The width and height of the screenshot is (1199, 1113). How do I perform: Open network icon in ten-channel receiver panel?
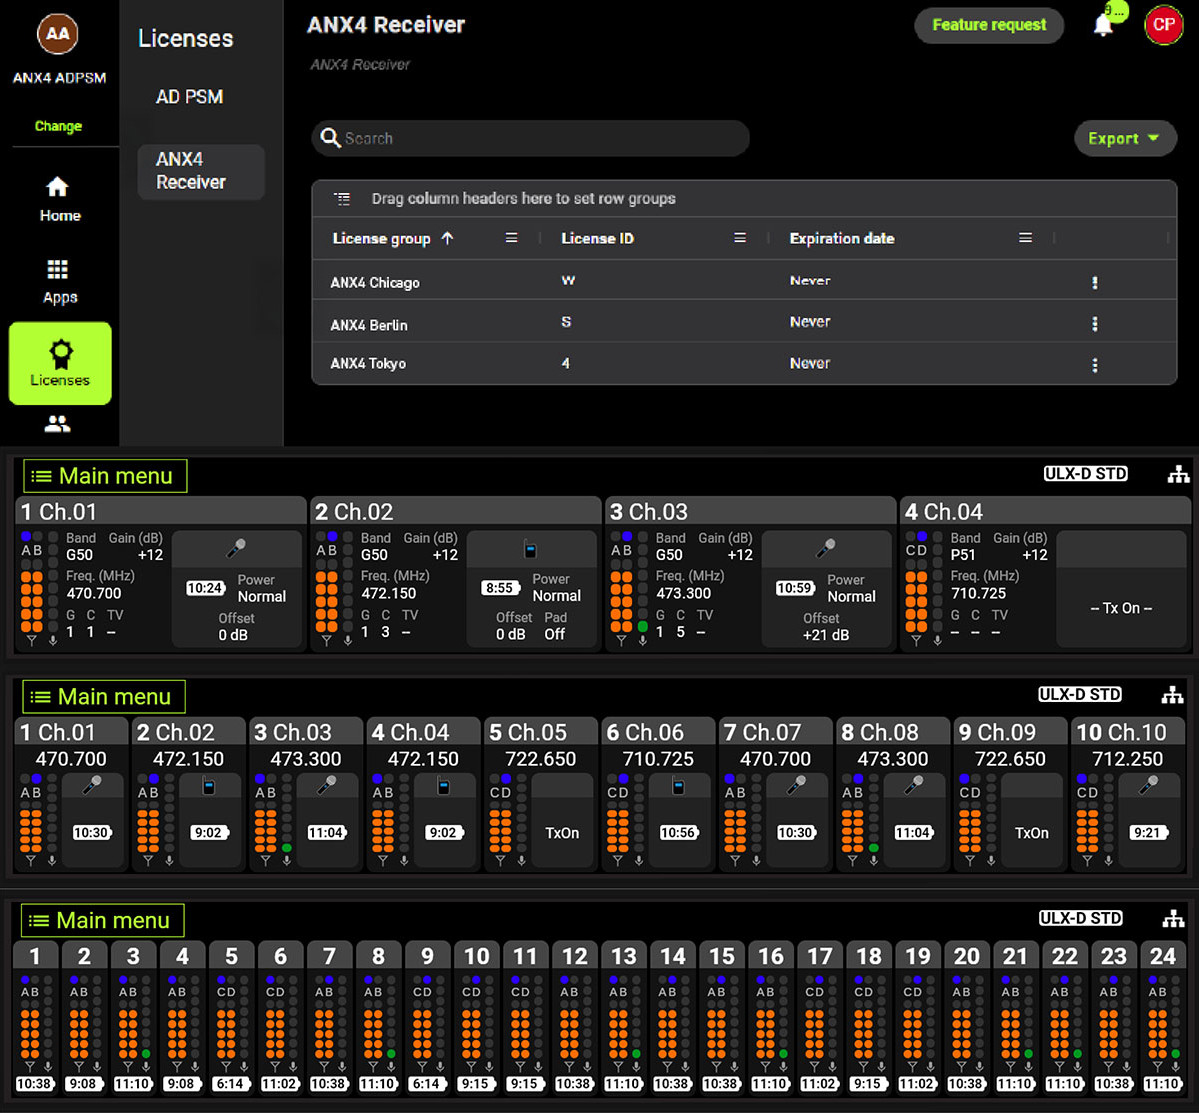(1171, 694)
